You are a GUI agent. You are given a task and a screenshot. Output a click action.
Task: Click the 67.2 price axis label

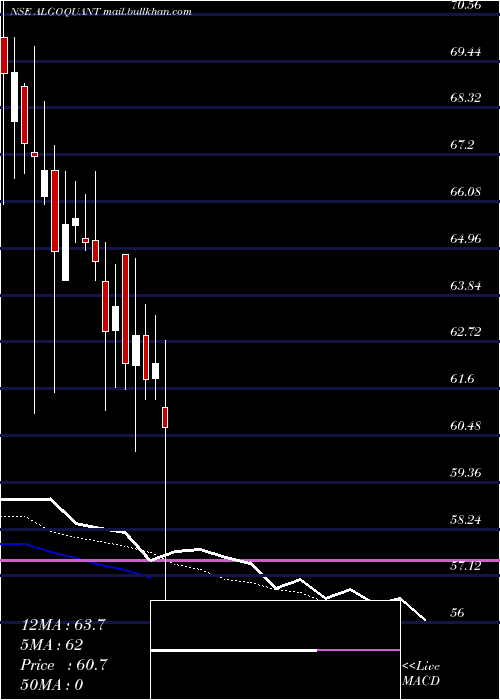click(462, 145)
